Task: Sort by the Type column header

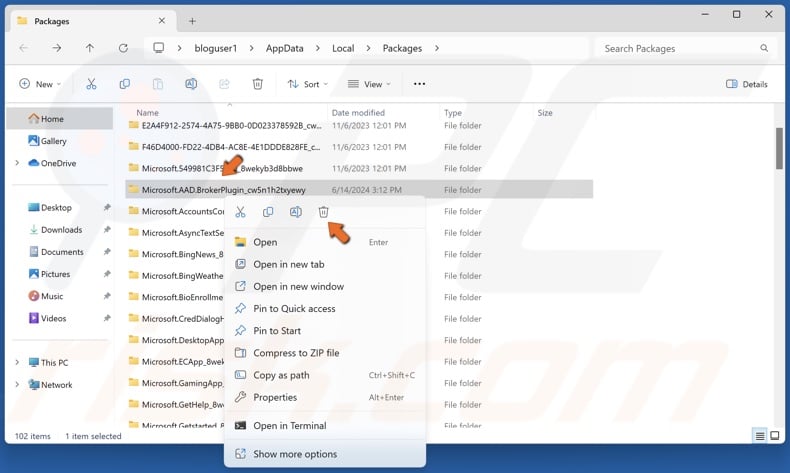Action: [452, 113]
